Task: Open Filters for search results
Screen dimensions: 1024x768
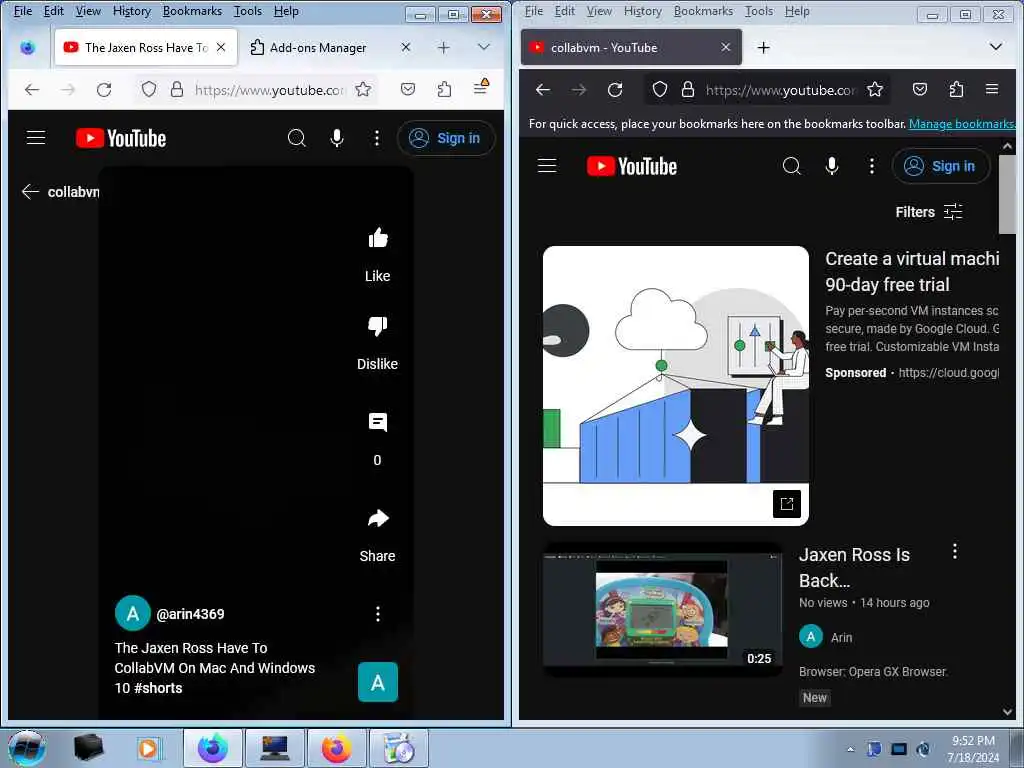Action: coord(929,212)
